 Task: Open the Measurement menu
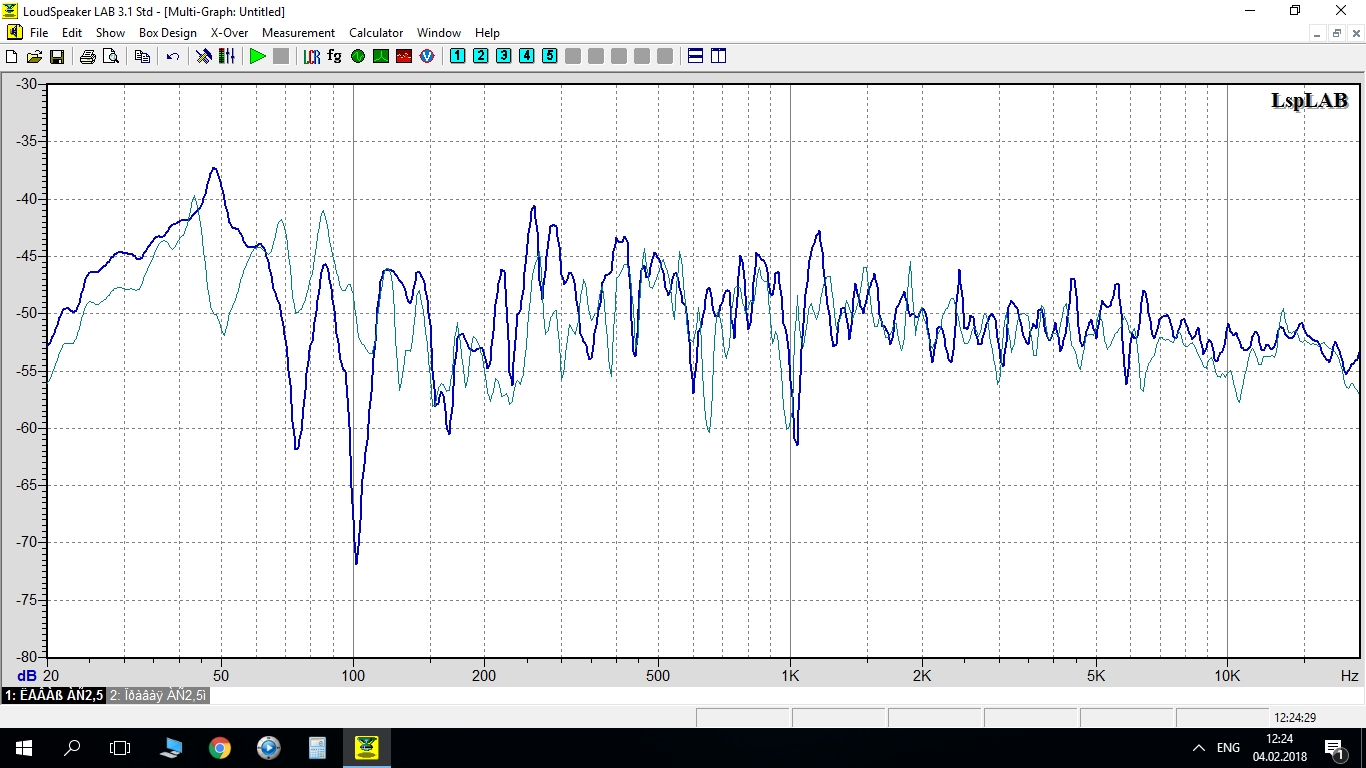click(298, 33)
